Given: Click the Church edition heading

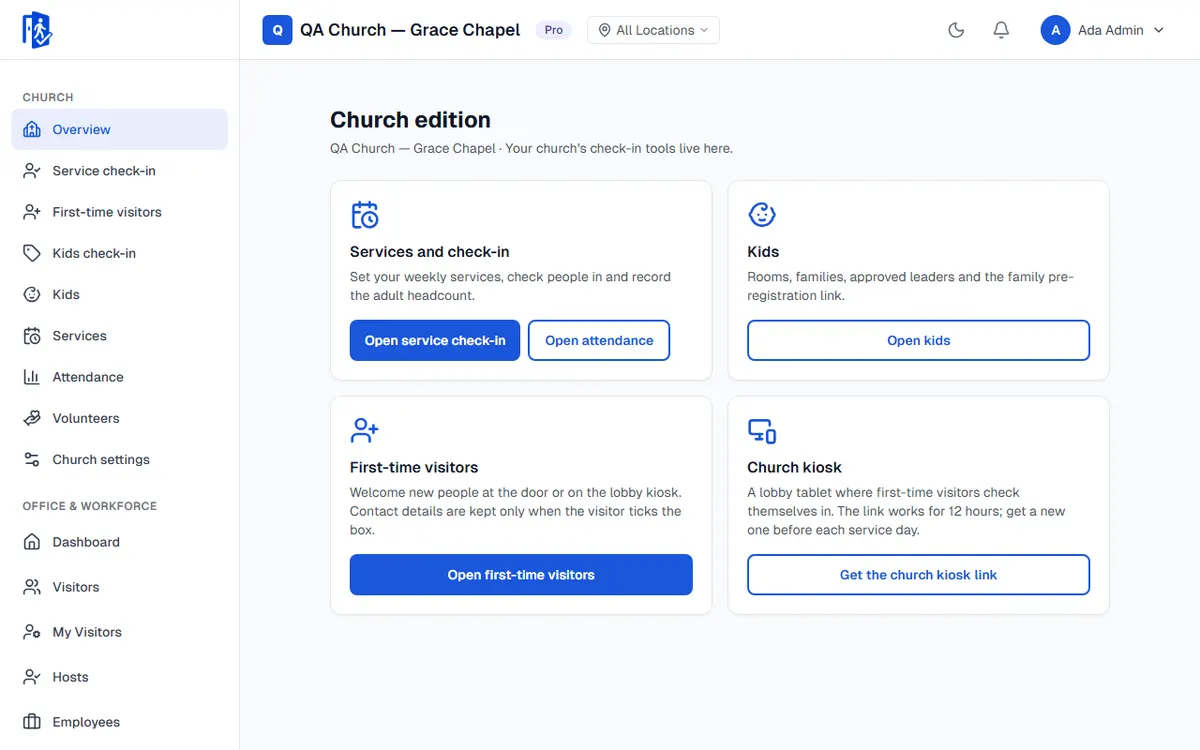Looking at the screenshot, I should pos(410,120).
